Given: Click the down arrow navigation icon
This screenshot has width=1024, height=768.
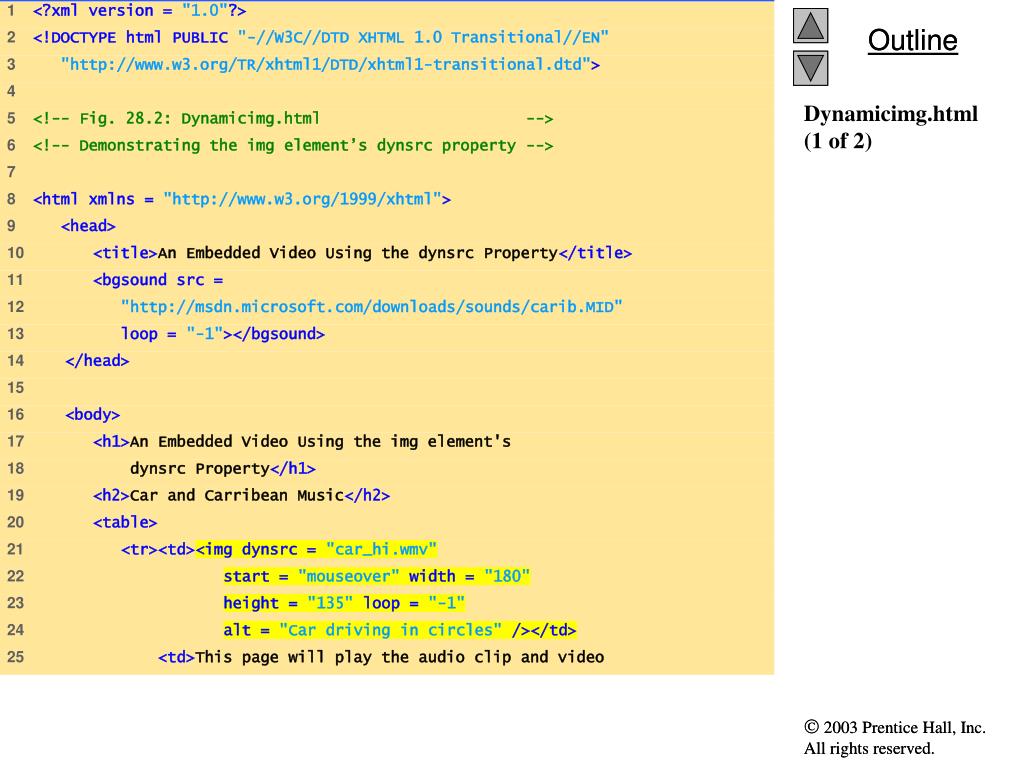Looking at the screenshot, I should pyautogui.click(x=810, y=68).
